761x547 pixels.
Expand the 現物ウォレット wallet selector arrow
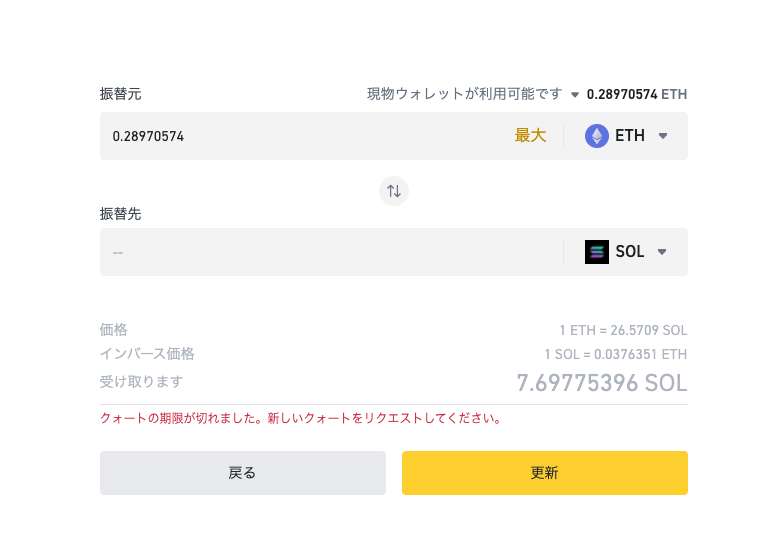point(575,95)
